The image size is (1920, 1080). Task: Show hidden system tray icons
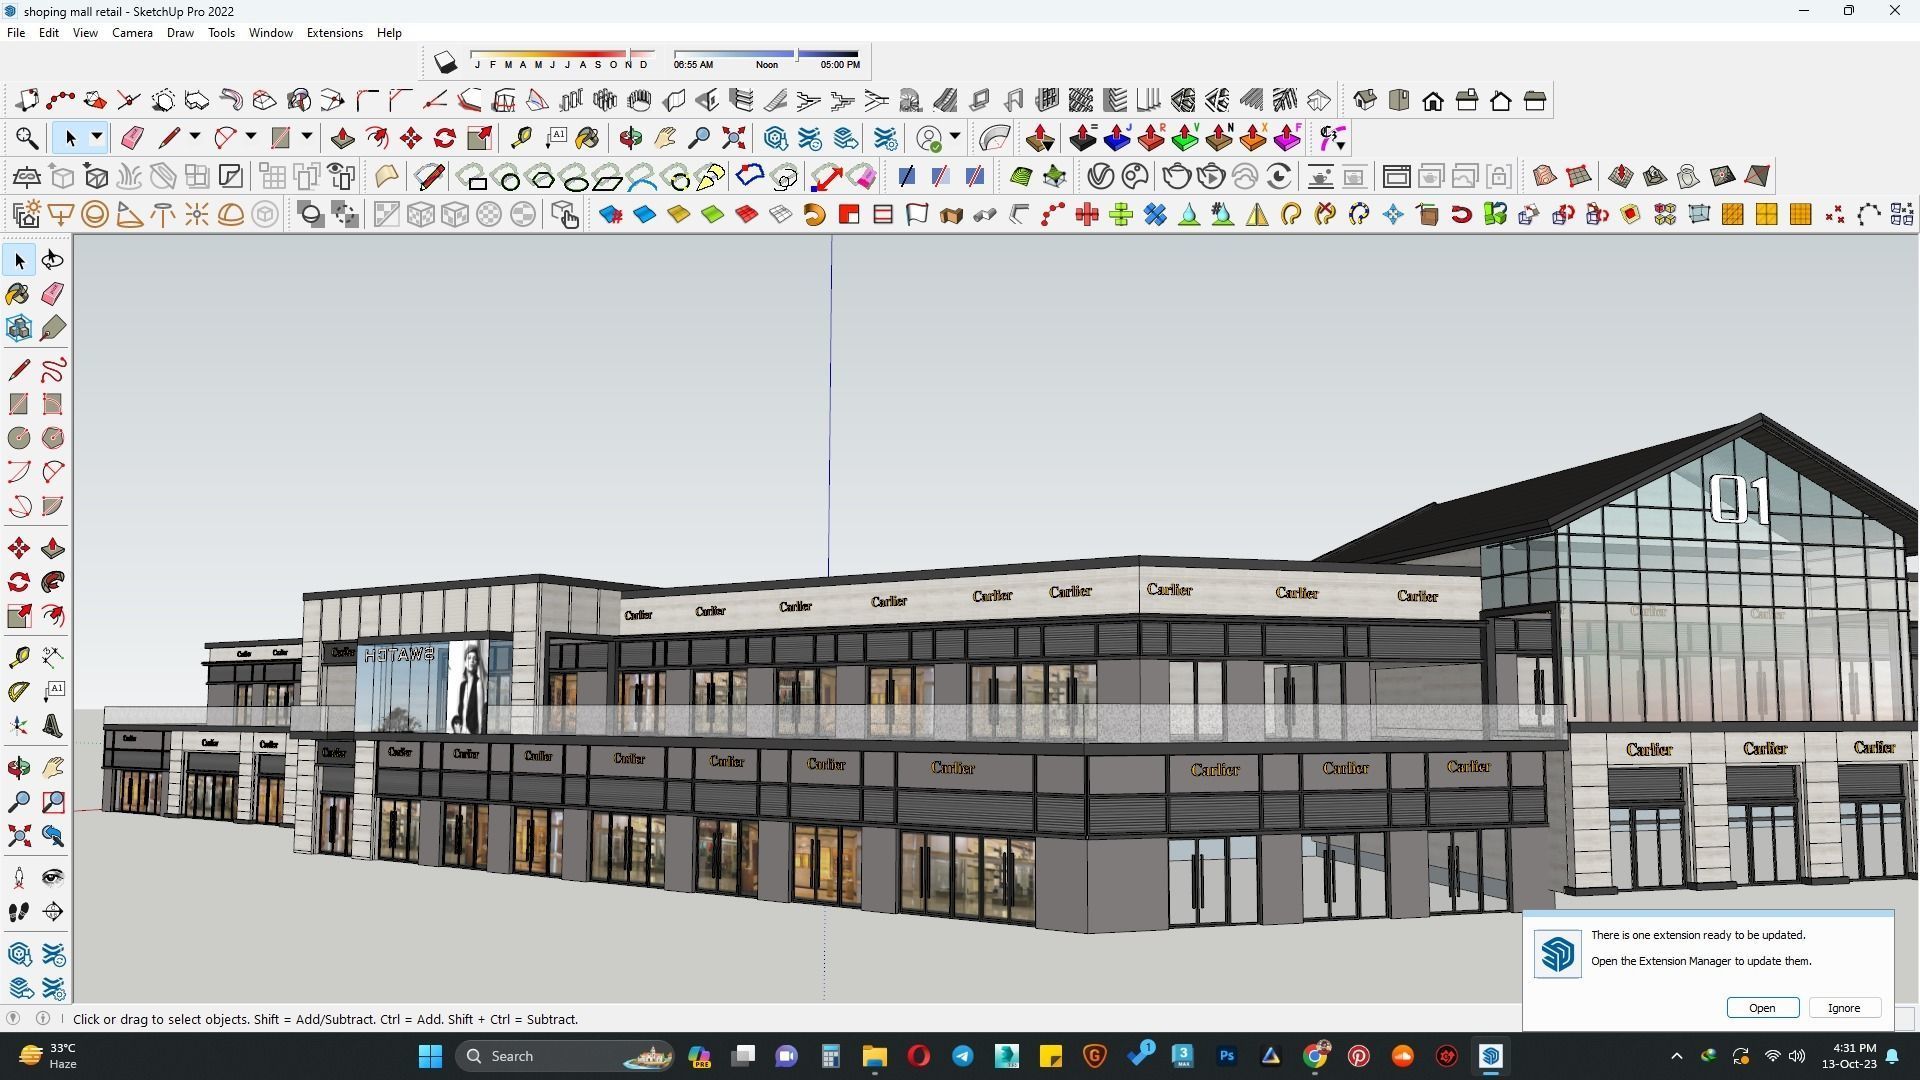coord(1677,1056)
